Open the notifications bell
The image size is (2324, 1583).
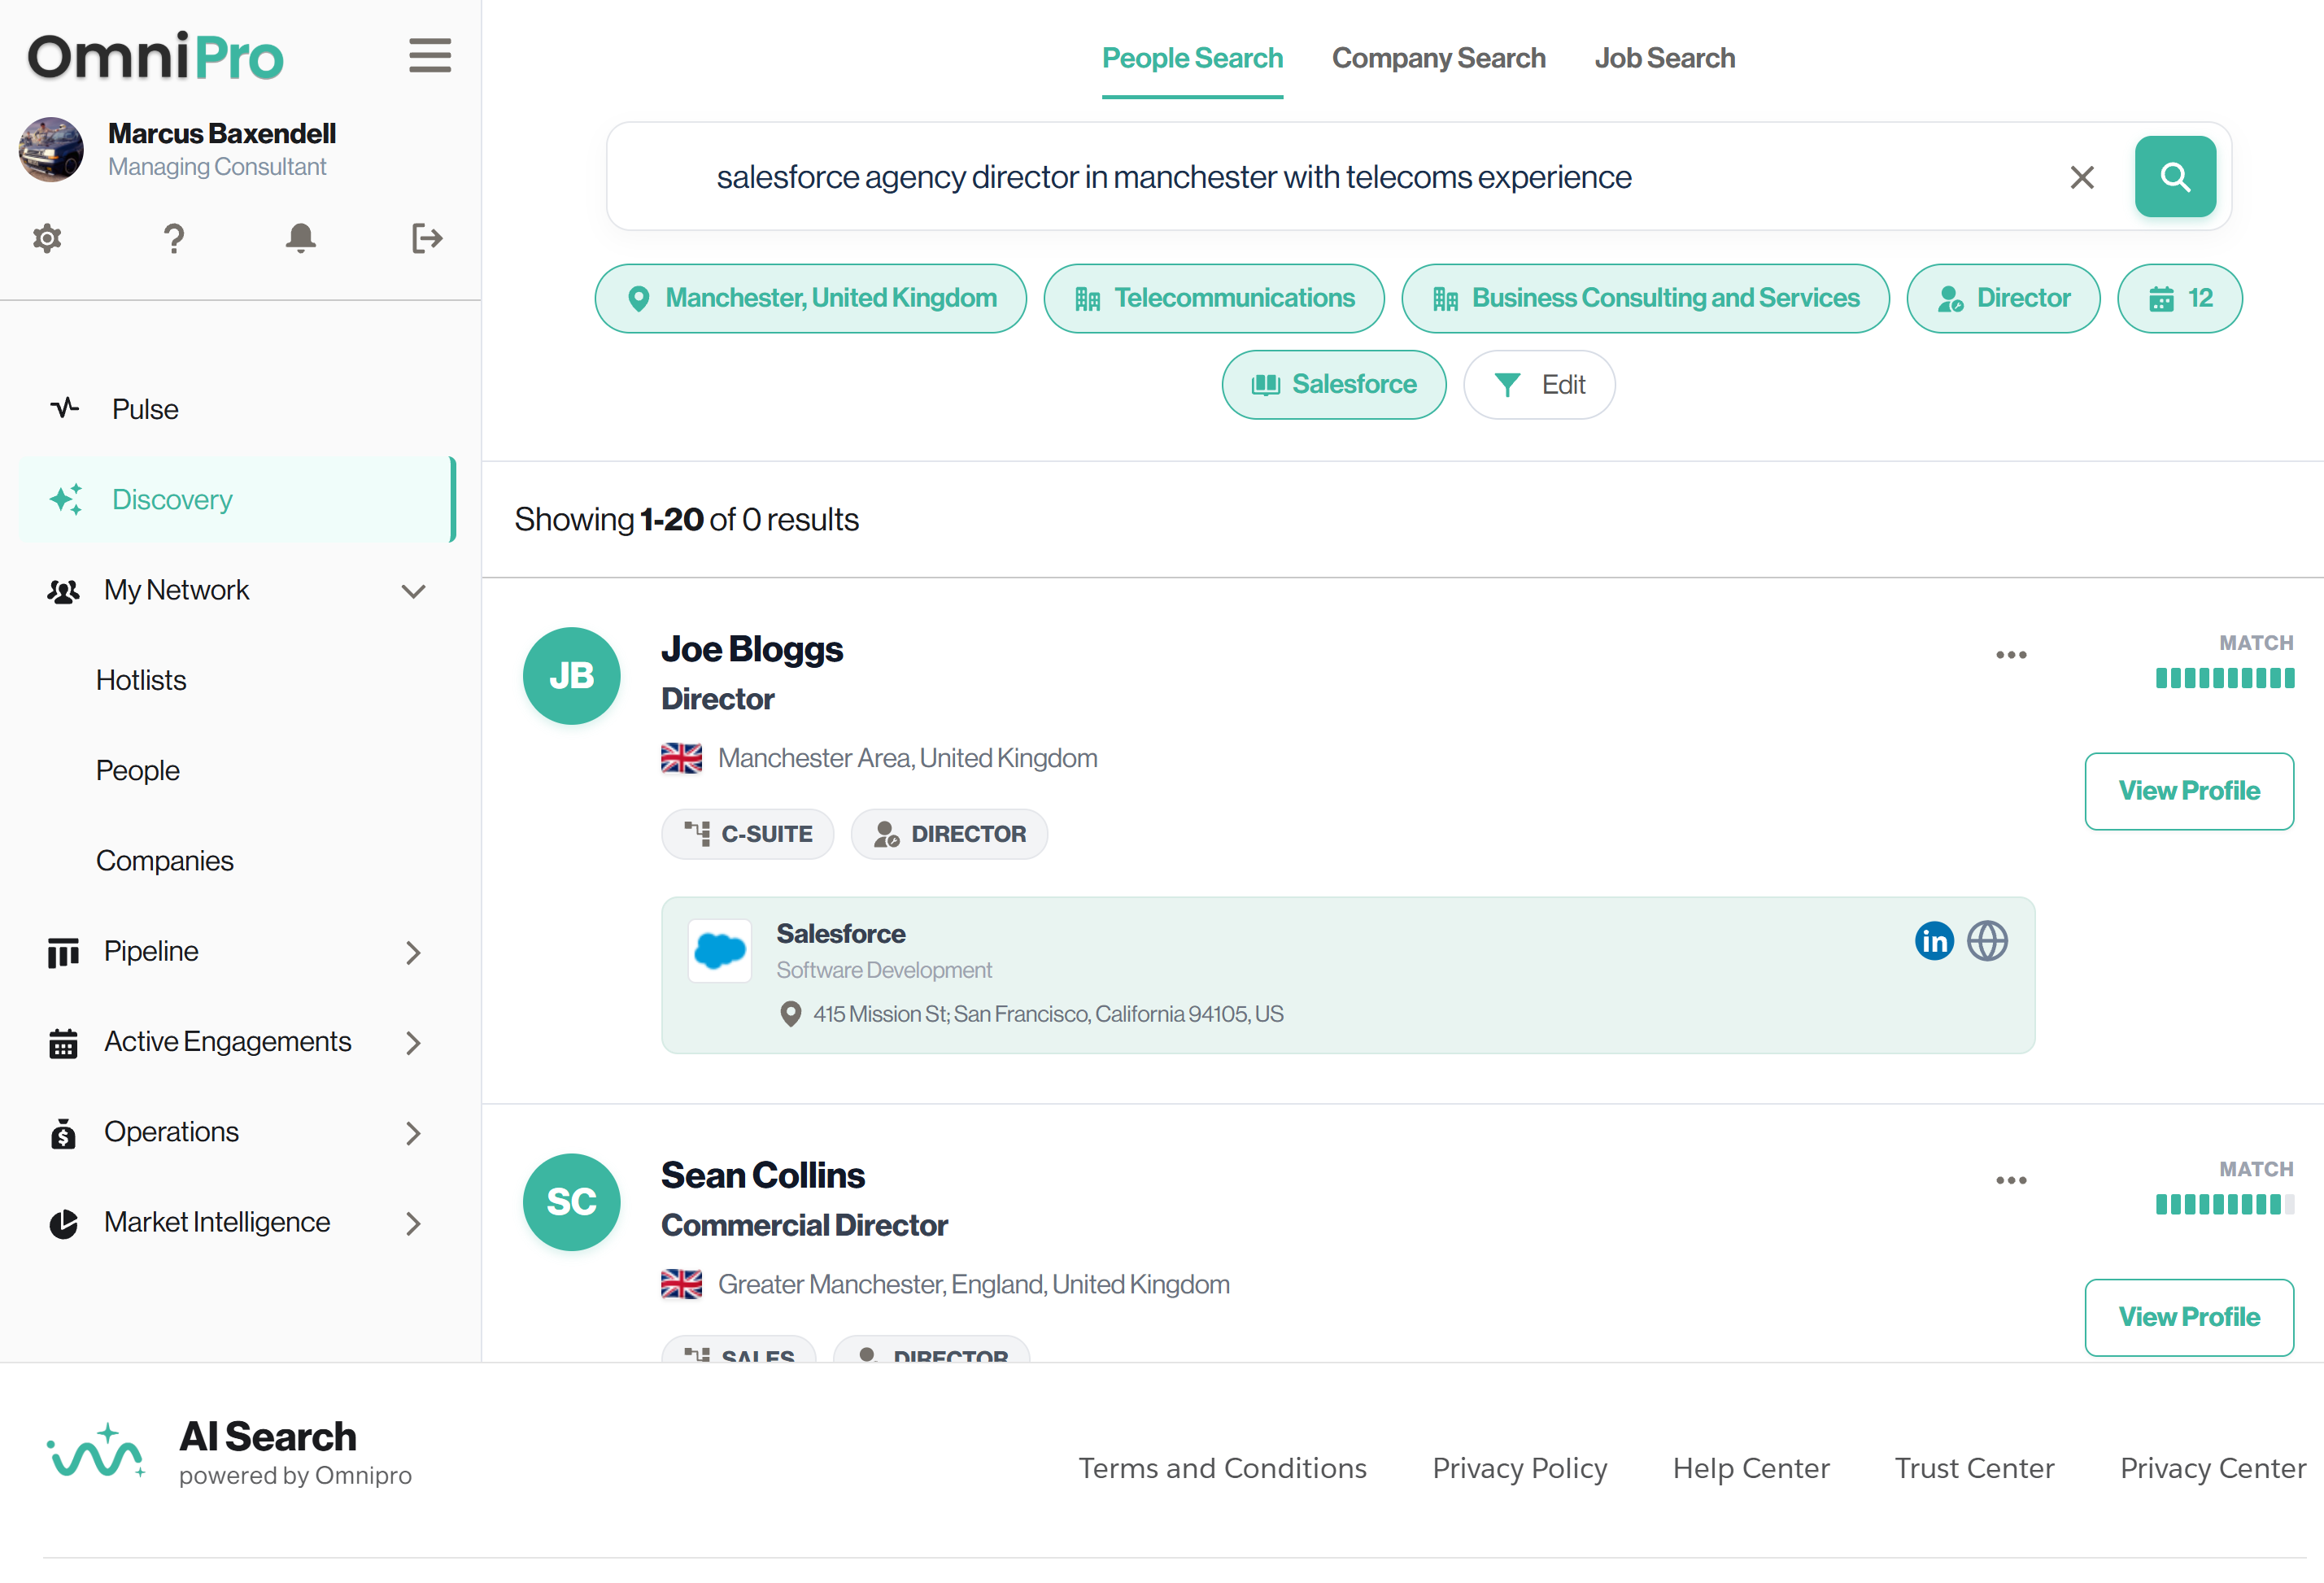pos(301,238)
